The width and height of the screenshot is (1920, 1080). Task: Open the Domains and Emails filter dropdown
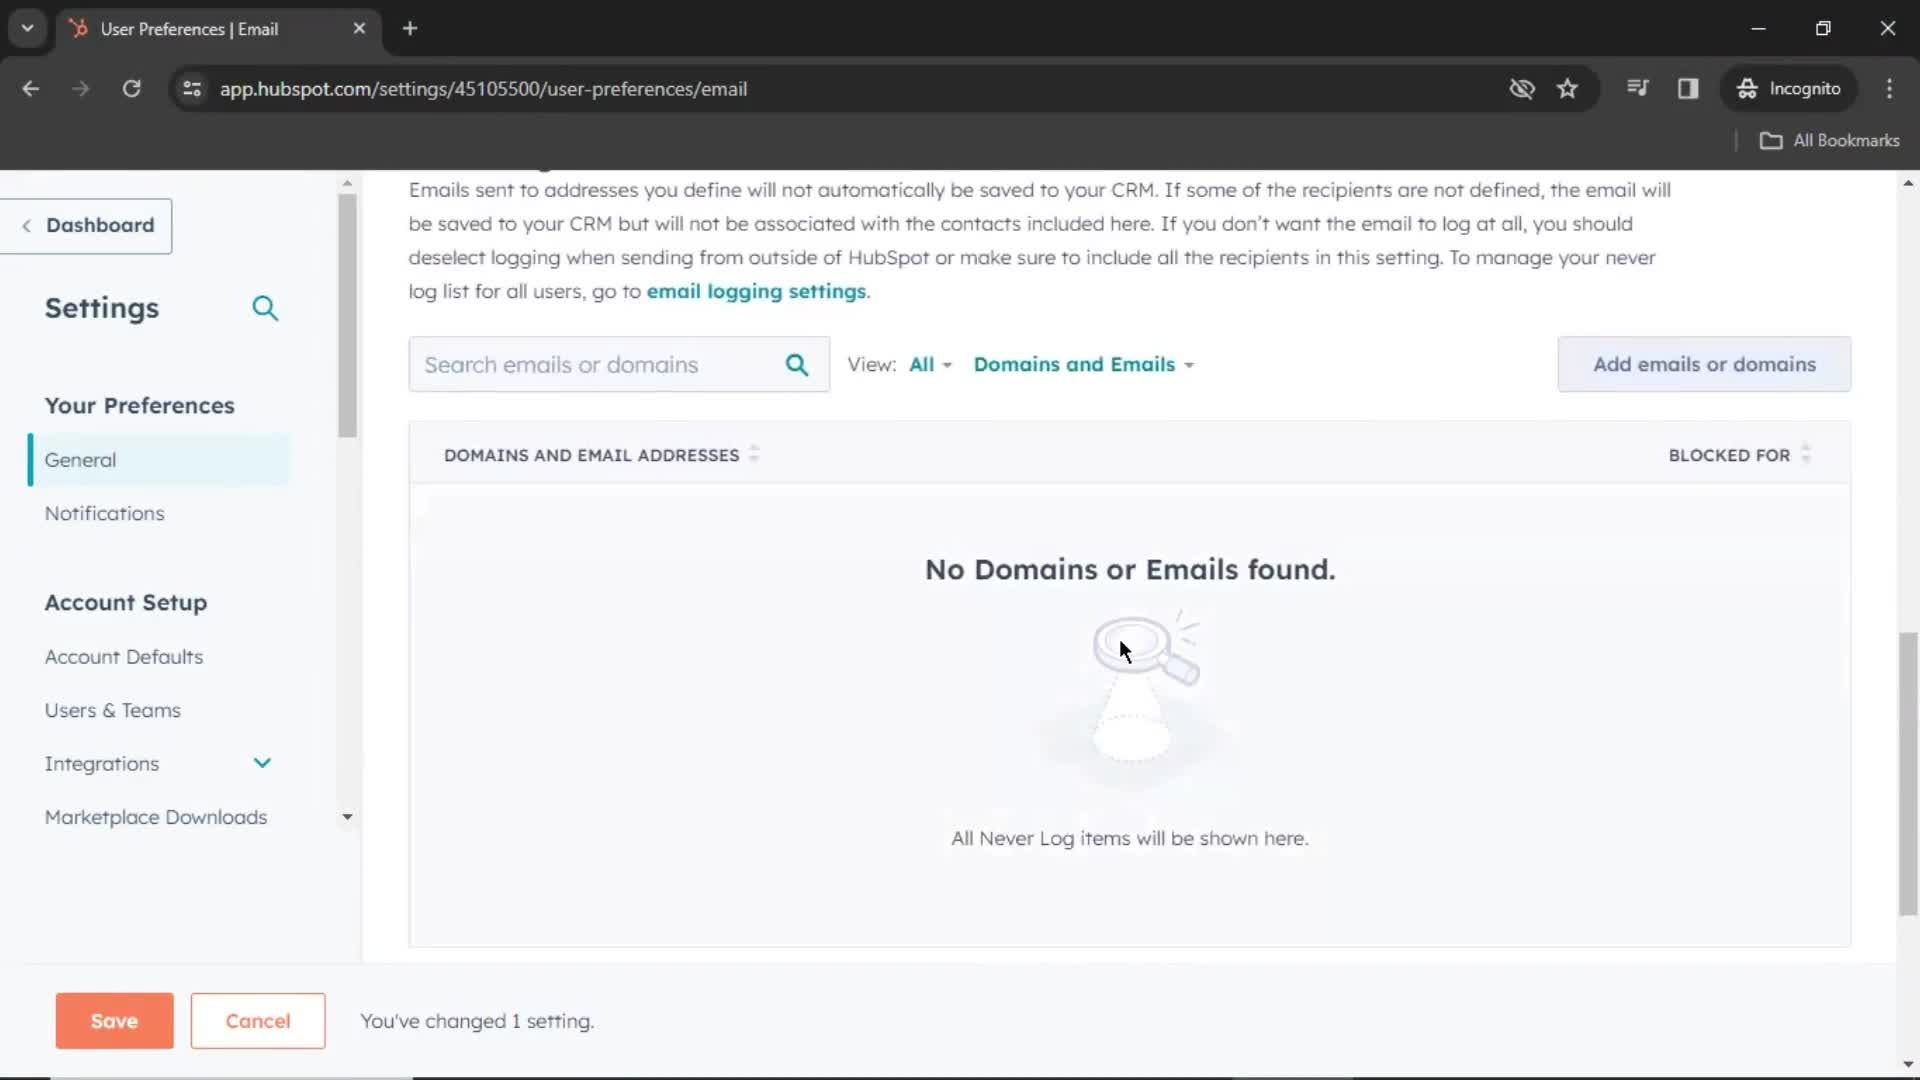1081,364
